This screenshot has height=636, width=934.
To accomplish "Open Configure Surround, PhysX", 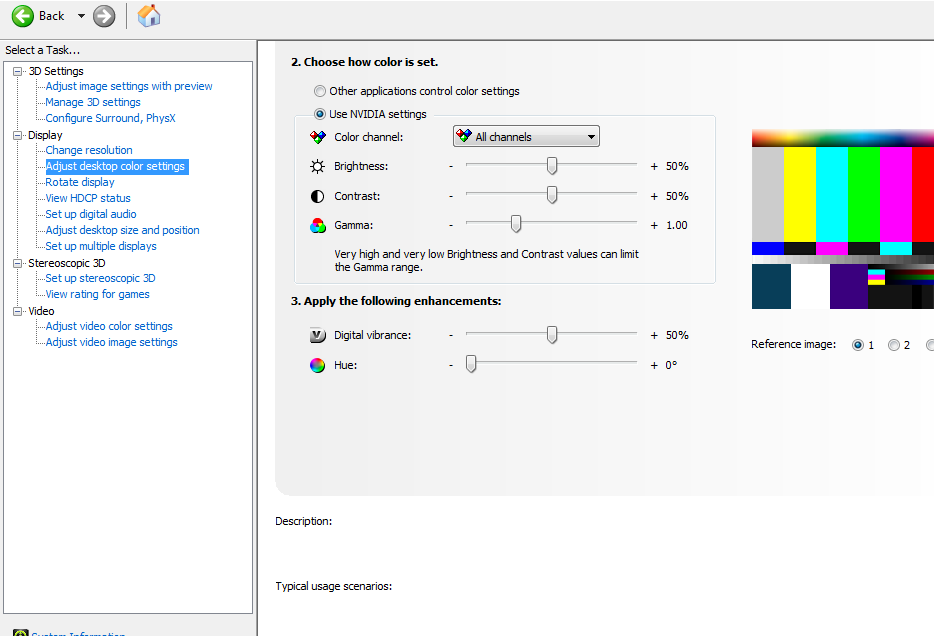I will (x=110, y=119).
